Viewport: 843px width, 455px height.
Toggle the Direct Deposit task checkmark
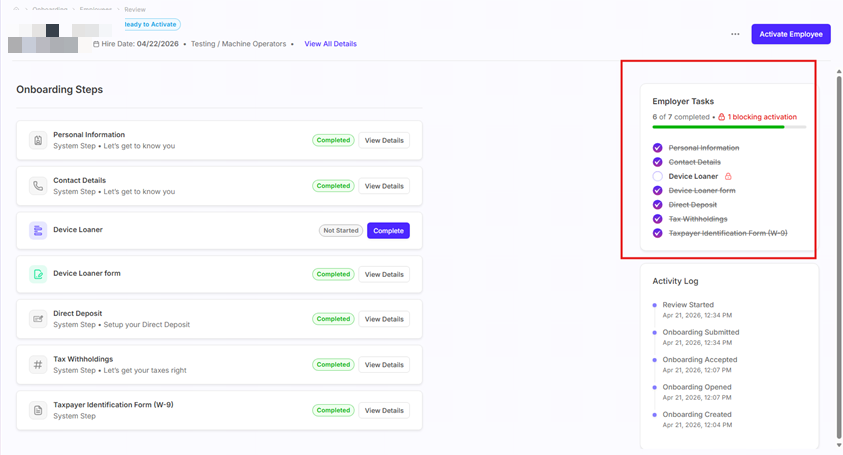pyautogui.click(x=658, y=205)
